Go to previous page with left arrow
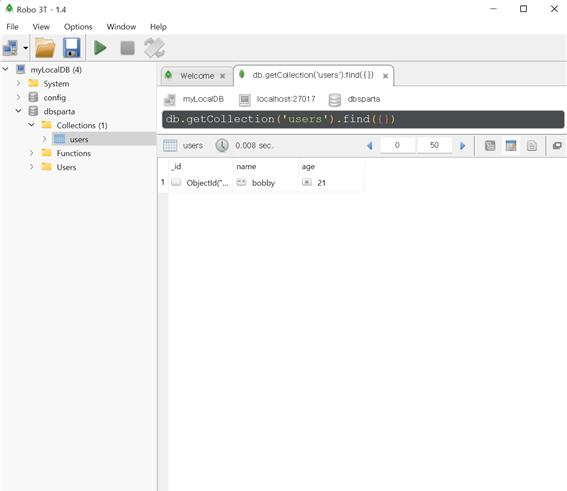Screen dimensions: 567x491 tap(370, 146)
